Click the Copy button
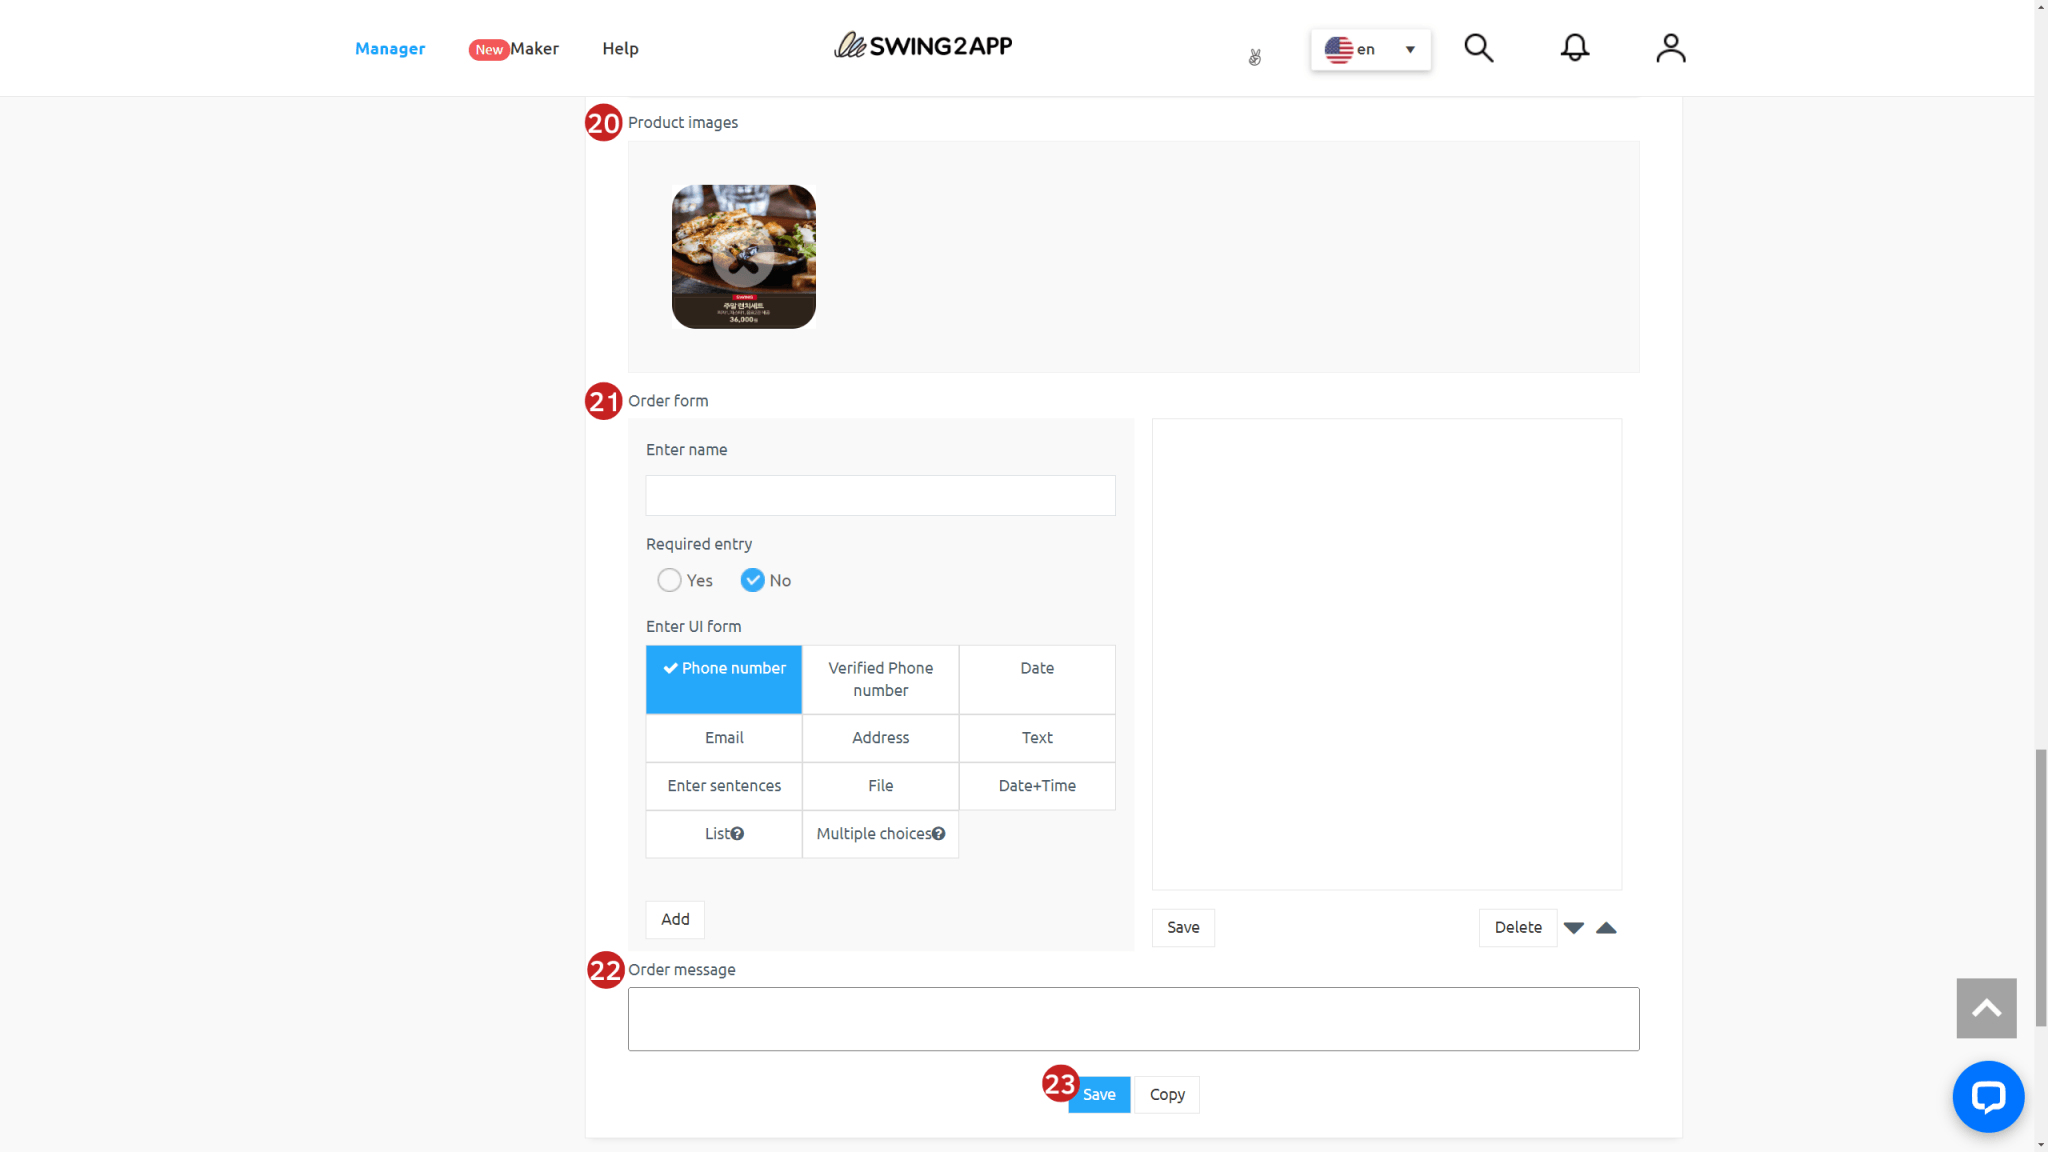 click(x=1166, y=1094)
